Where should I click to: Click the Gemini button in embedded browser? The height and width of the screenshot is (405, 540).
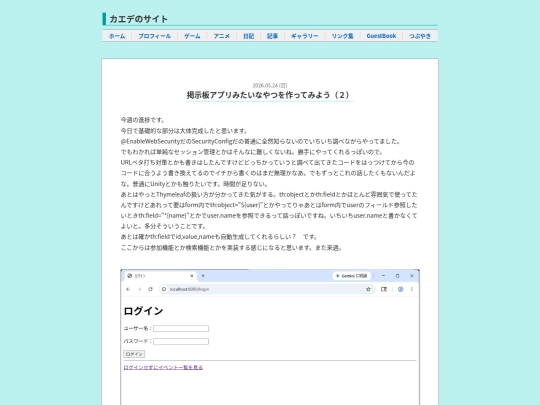tap(352, 276)
